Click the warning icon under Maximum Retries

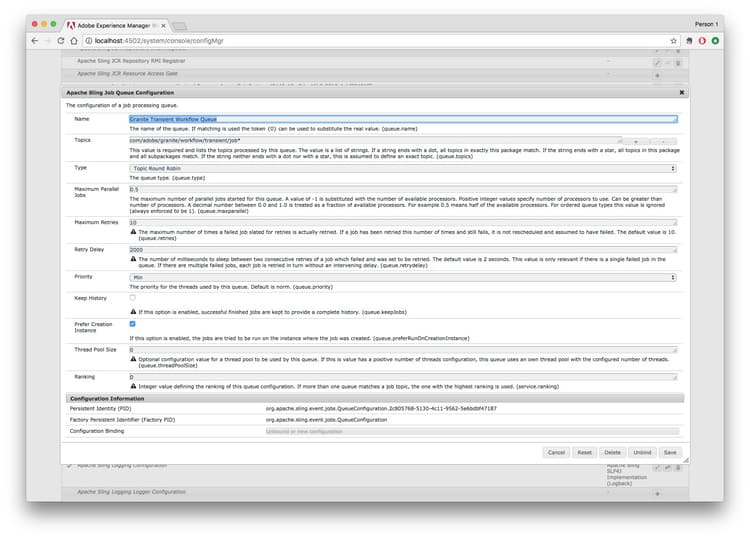(133, 231)
